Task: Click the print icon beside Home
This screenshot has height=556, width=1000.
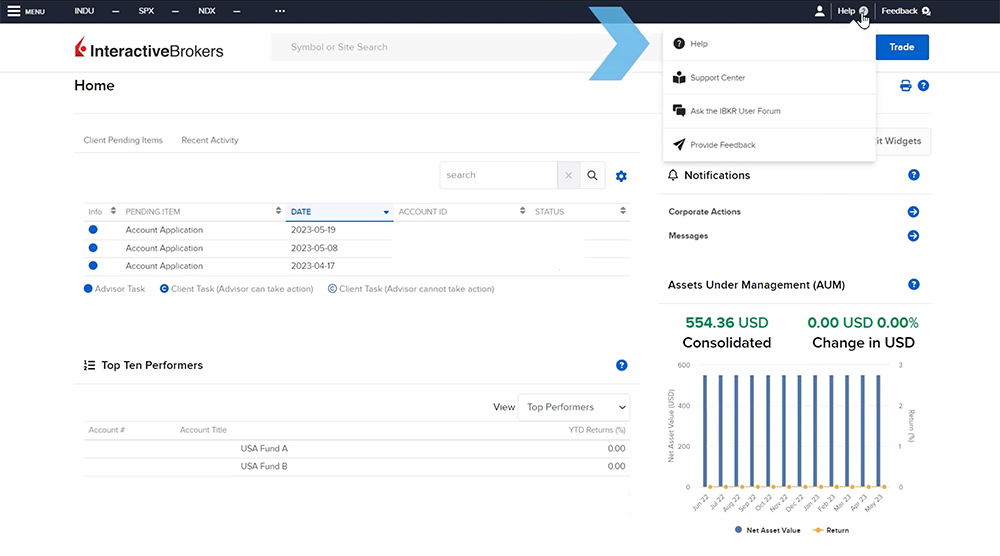Action: tap(906, 86)
